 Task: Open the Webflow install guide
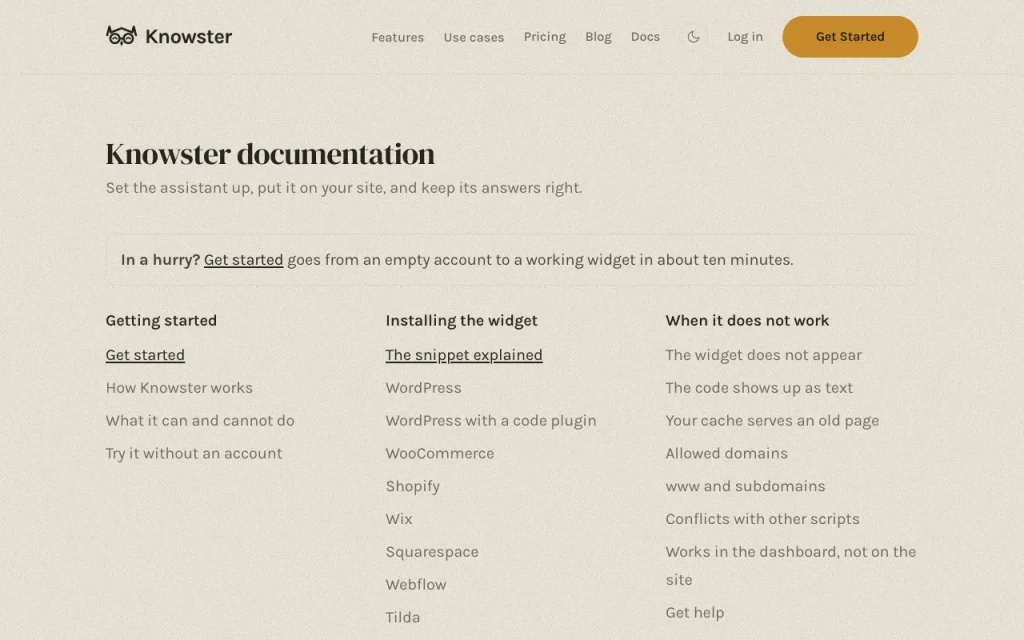click(416, 584)
